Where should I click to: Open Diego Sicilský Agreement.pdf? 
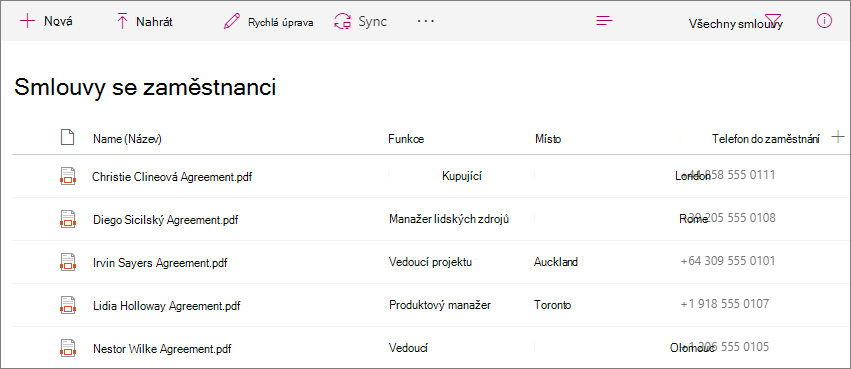point(166,220)
